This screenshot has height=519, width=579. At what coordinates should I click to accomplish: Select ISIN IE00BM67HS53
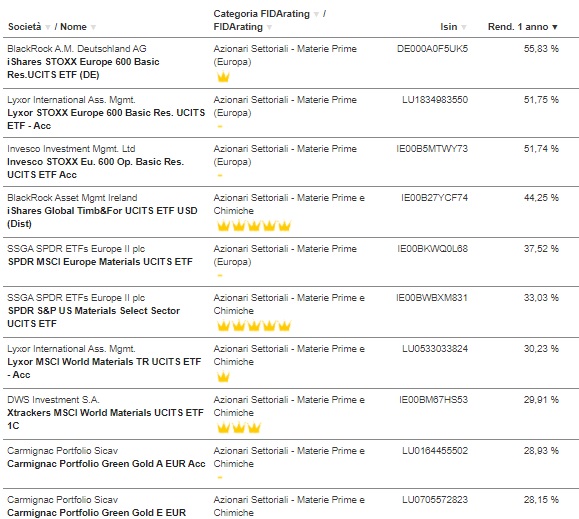pyautogui.click(x=433, y=400)
